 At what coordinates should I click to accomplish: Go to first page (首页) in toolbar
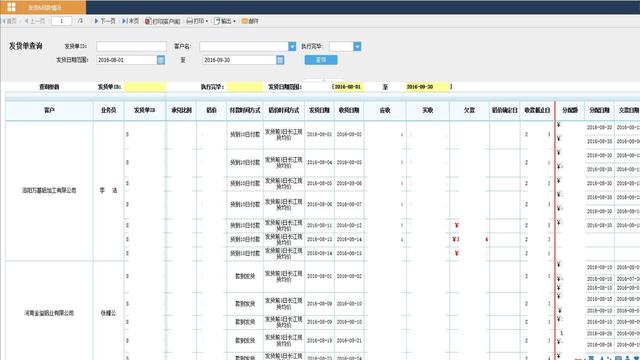[9, 21]
